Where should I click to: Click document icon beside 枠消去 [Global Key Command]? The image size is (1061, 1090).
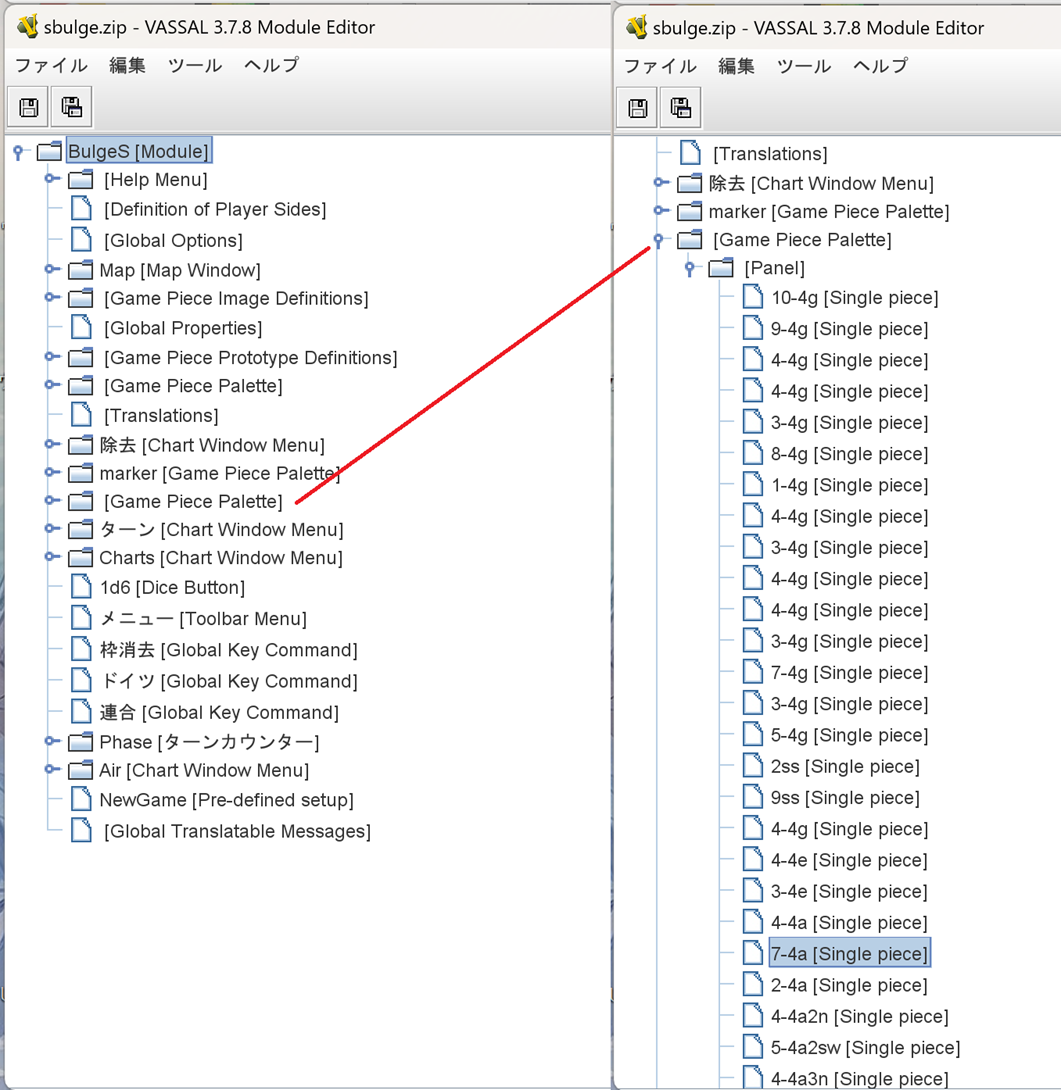(x=81, y=649)
